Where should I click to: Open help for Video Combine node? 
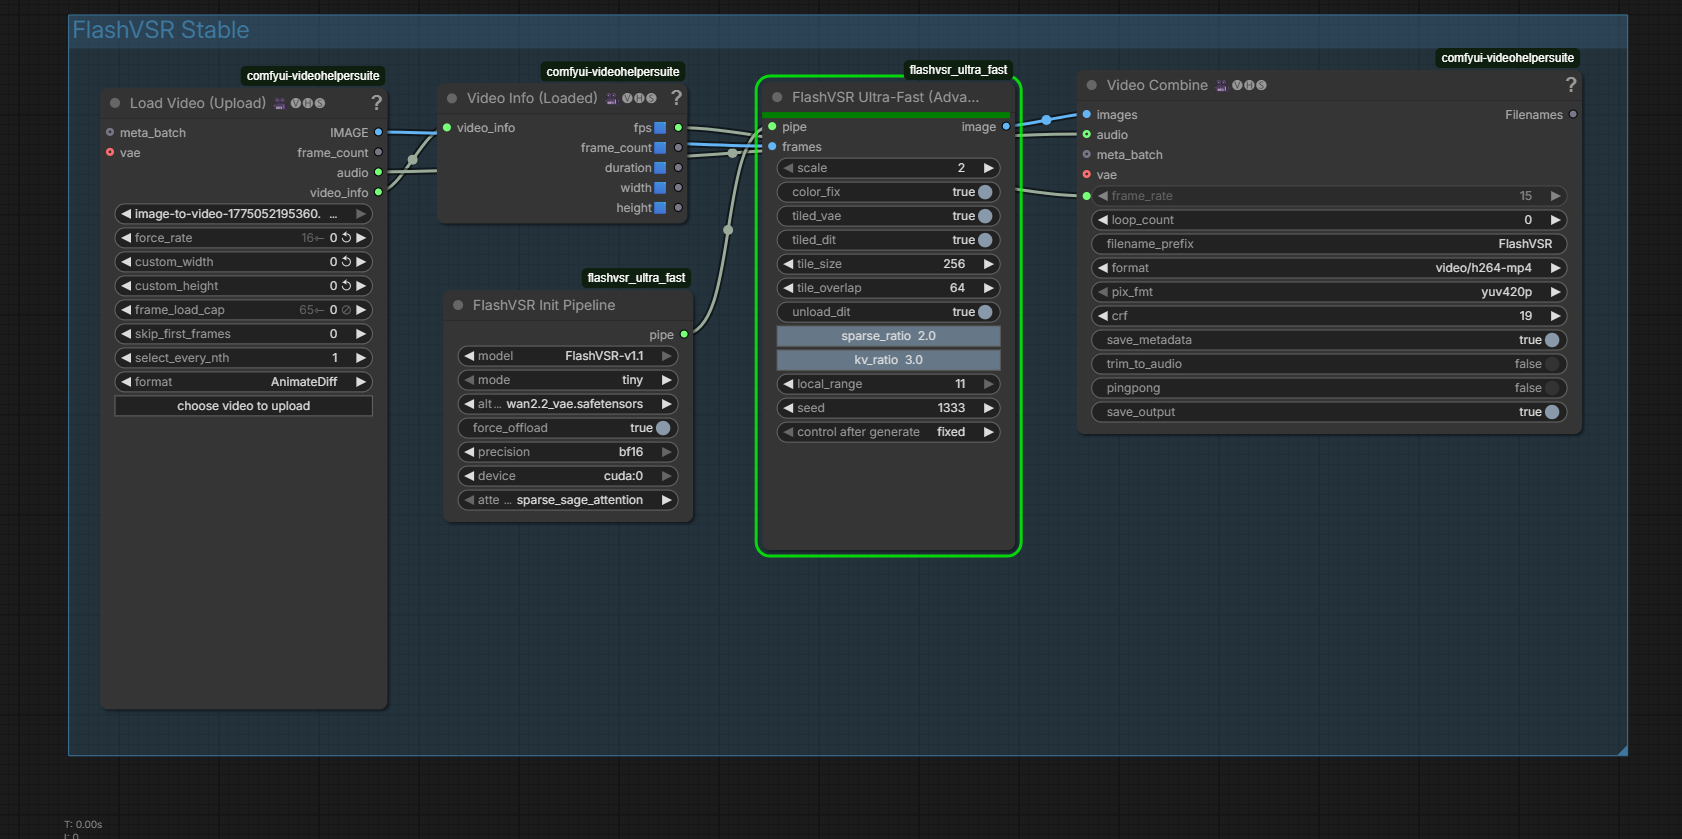(x=1570, y=85)
